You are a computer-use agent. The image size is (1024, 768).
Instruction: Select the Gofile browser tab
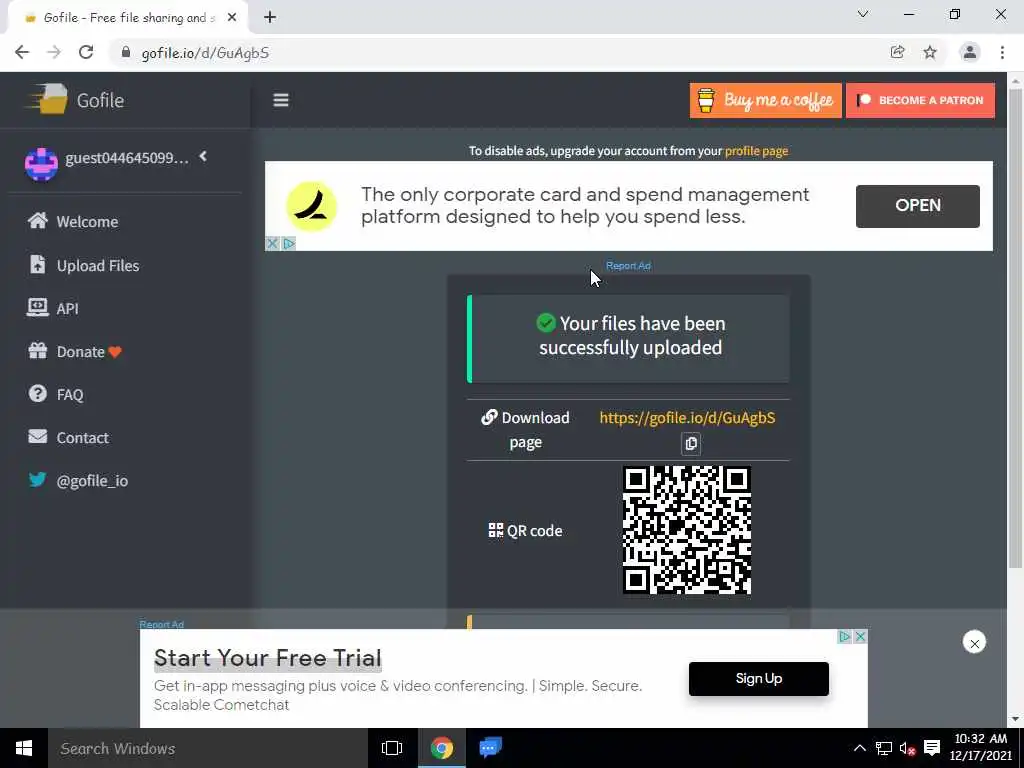[127, 18]
